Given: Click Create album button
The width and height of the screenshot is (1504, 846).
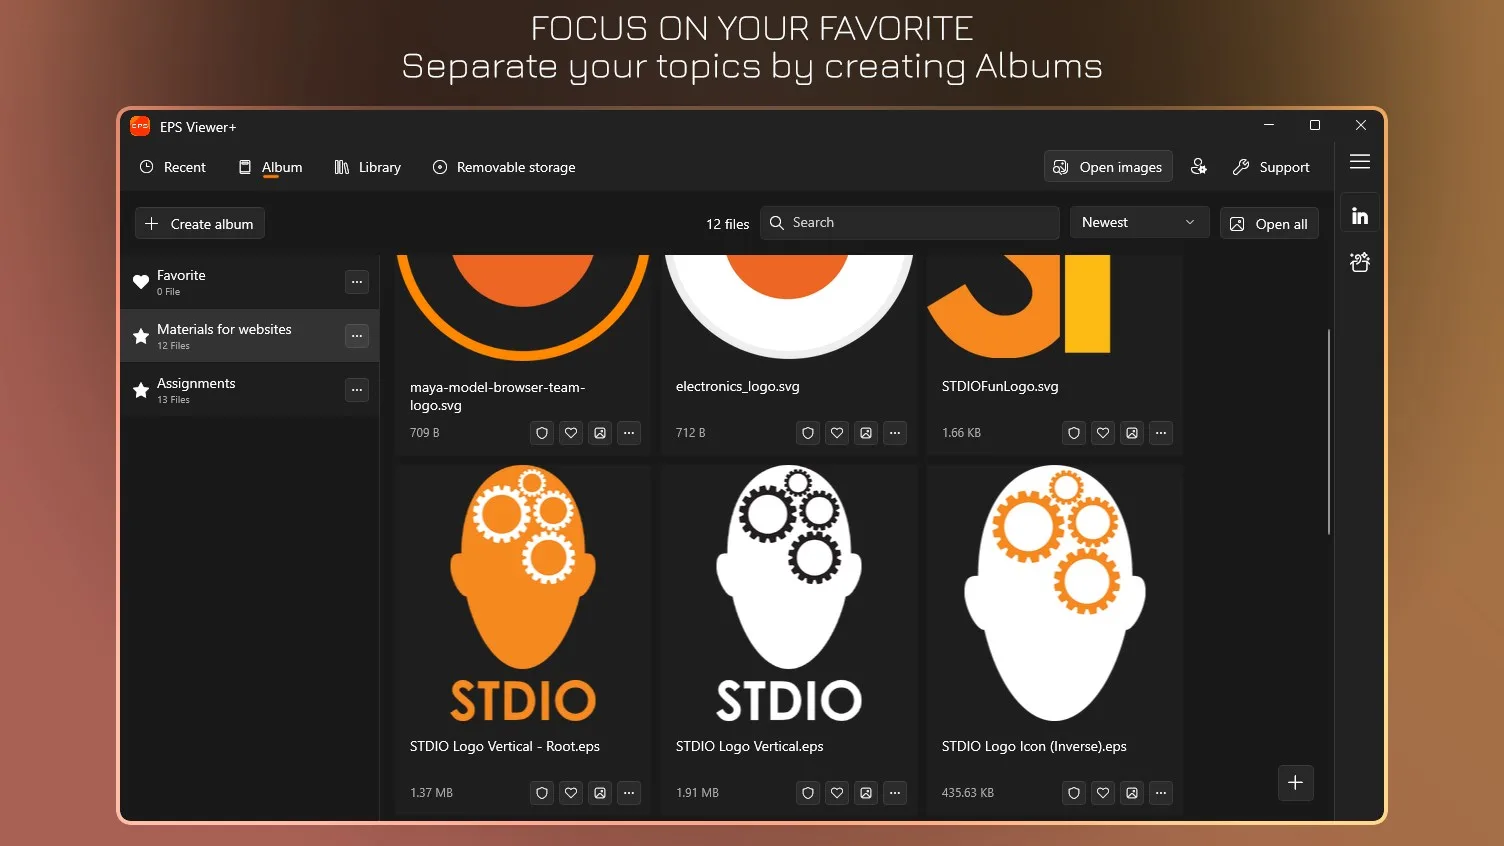Looking at the screenshot, I should tap(200, 224).
